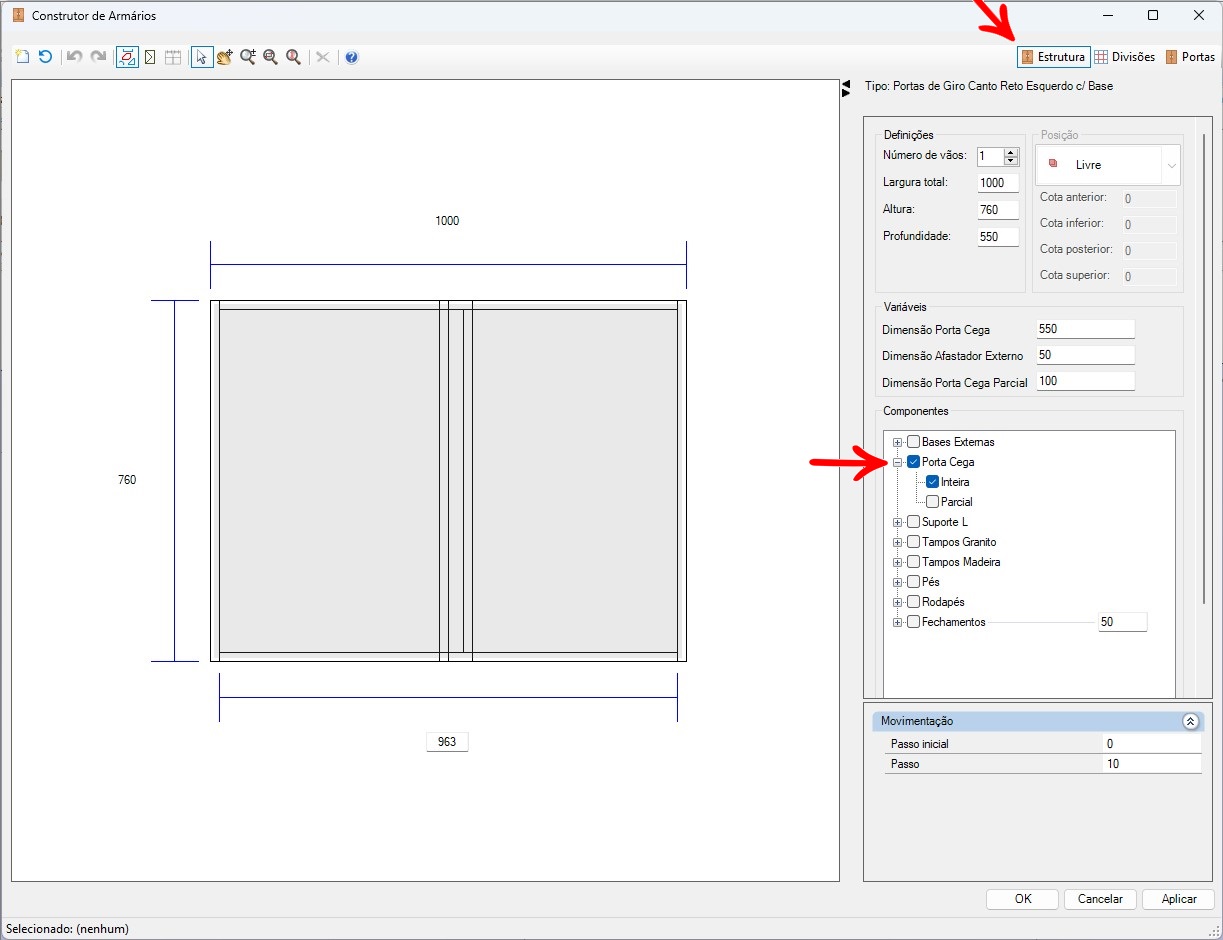
Task: Switch to the Divisões tab
Action: [x=1124, y=57]
